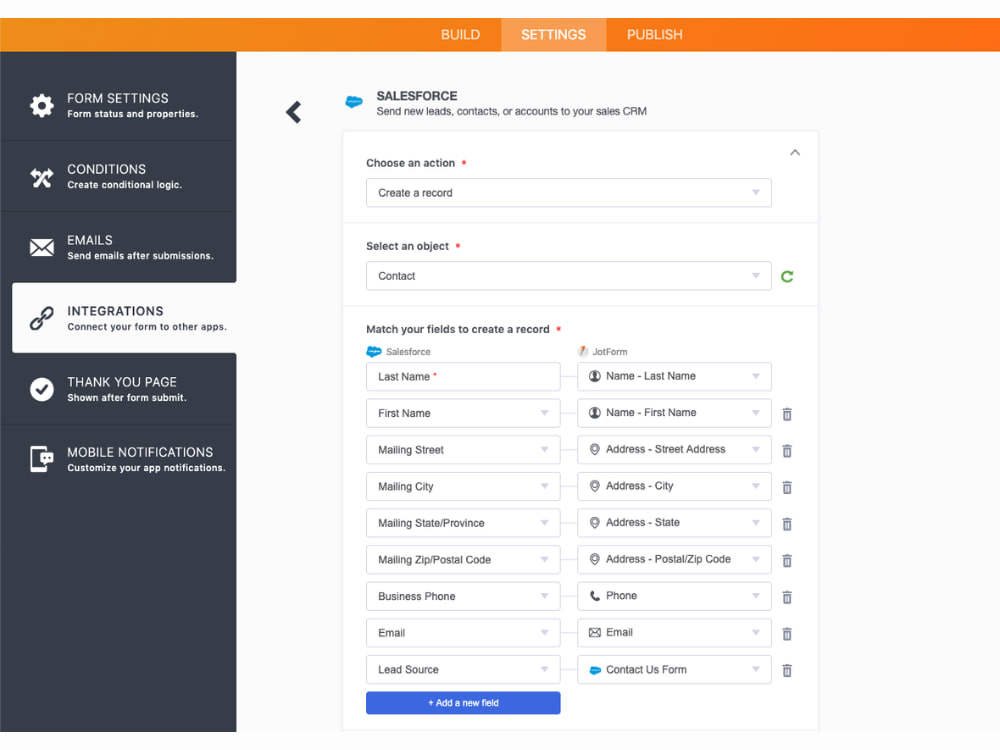1000x750 pixels.
Task: Open the Mailing State/Province dropdown
Action: [x=463, y=523]
